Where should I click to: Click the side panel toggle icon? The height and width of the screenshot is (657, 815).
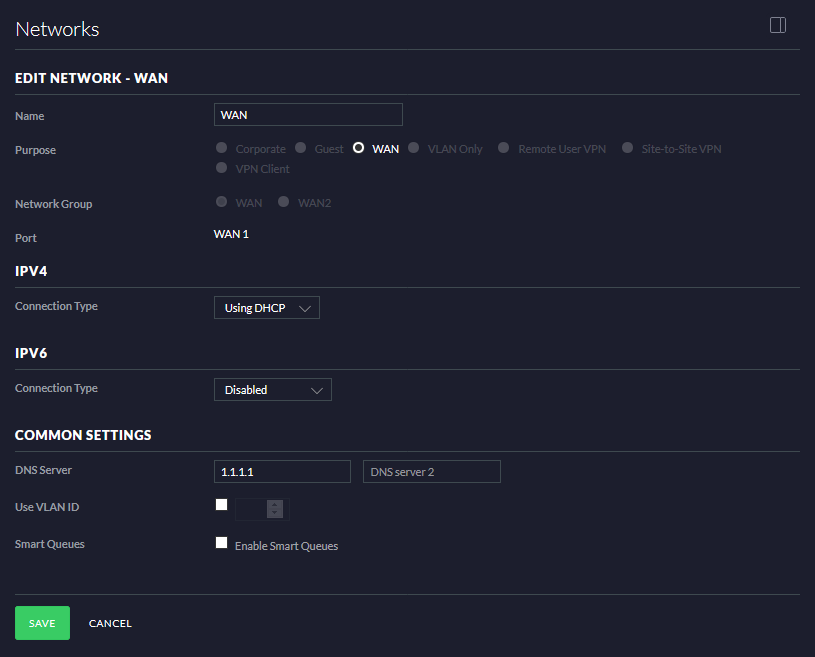pos(777,25)
